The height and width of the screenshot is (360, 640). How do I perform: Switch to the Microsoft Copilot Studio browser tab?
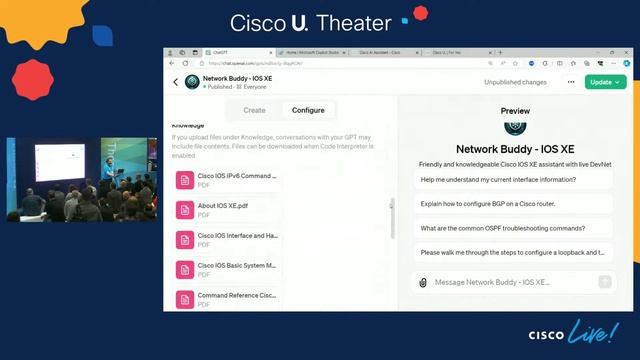pos(312,53)
